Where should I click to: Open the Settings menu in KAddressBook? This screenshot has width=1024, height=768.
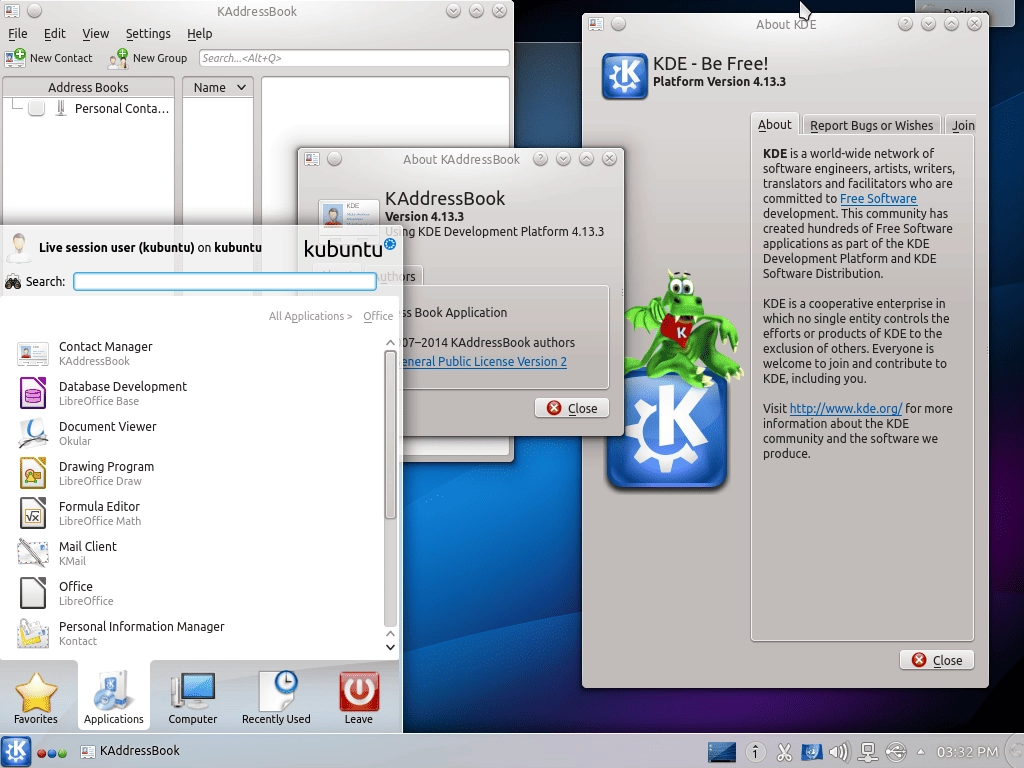click(x=148, y=33)
